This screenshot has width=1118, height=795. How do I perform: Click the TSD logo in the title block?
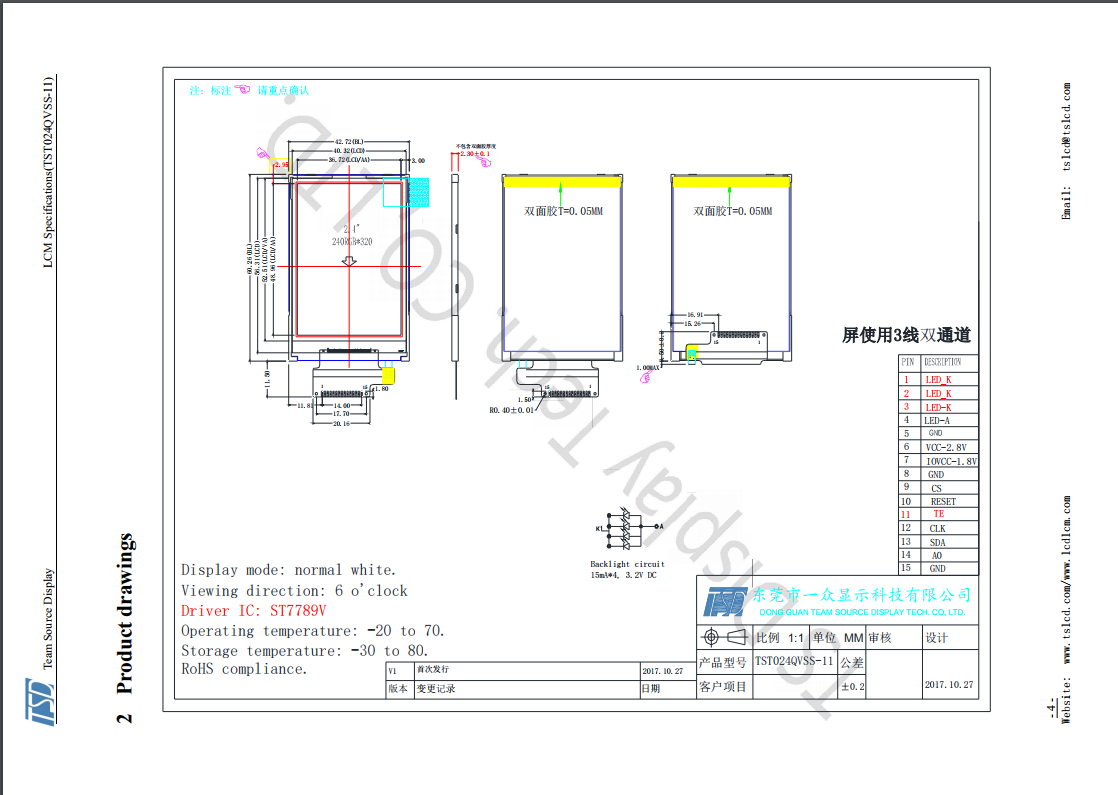[725, 600]
